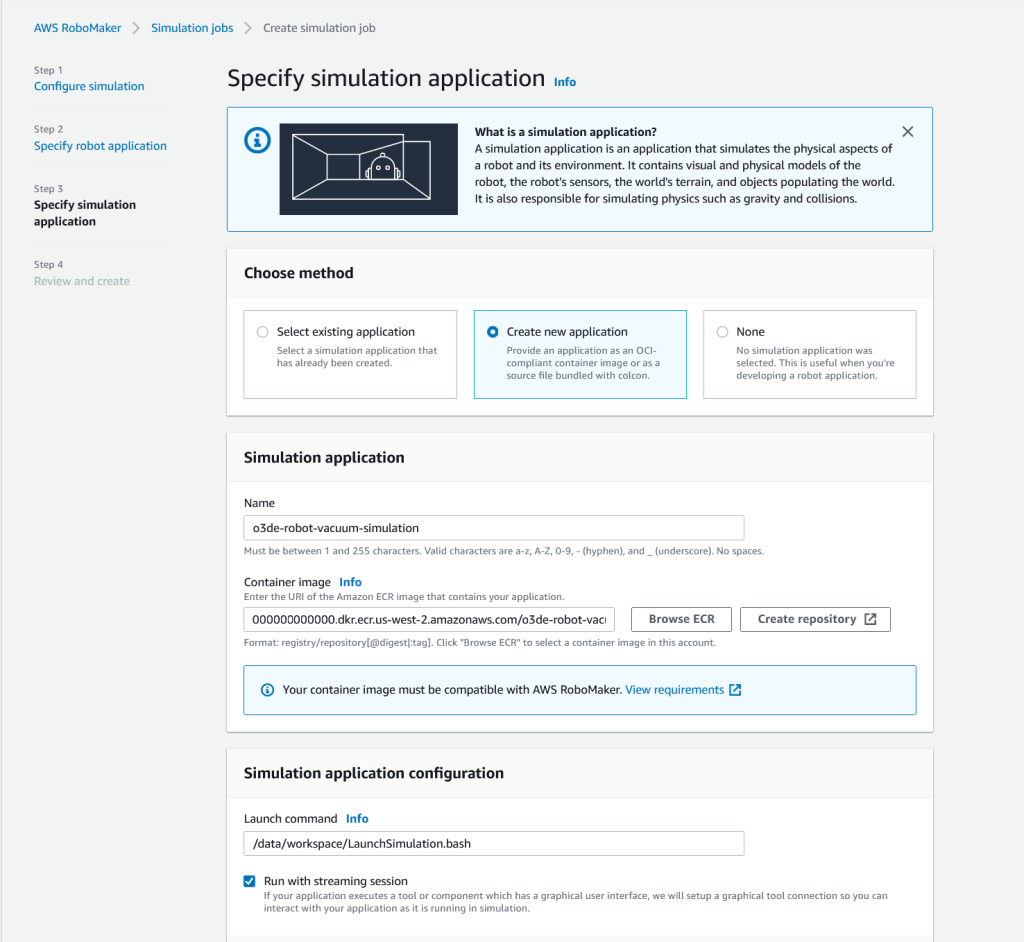Click Simulation application configuration heading

click(x=374, y=773)
